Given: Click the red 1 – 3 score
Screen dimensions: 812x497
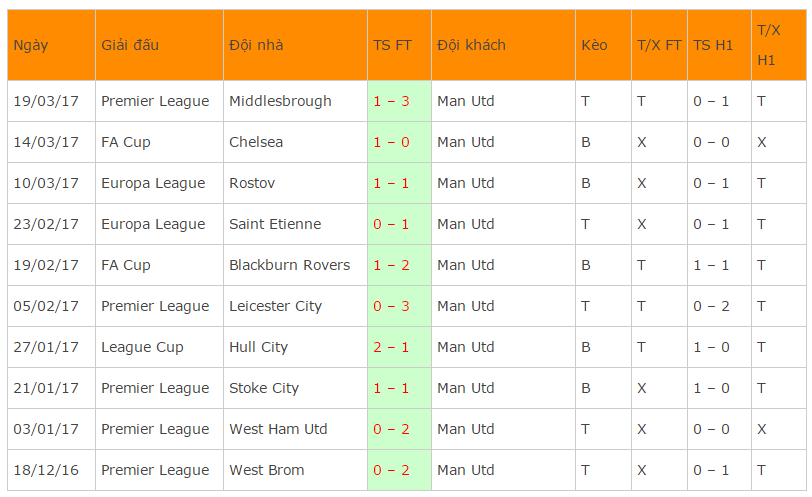Looking at the screenshot, I should click(391, 101).
